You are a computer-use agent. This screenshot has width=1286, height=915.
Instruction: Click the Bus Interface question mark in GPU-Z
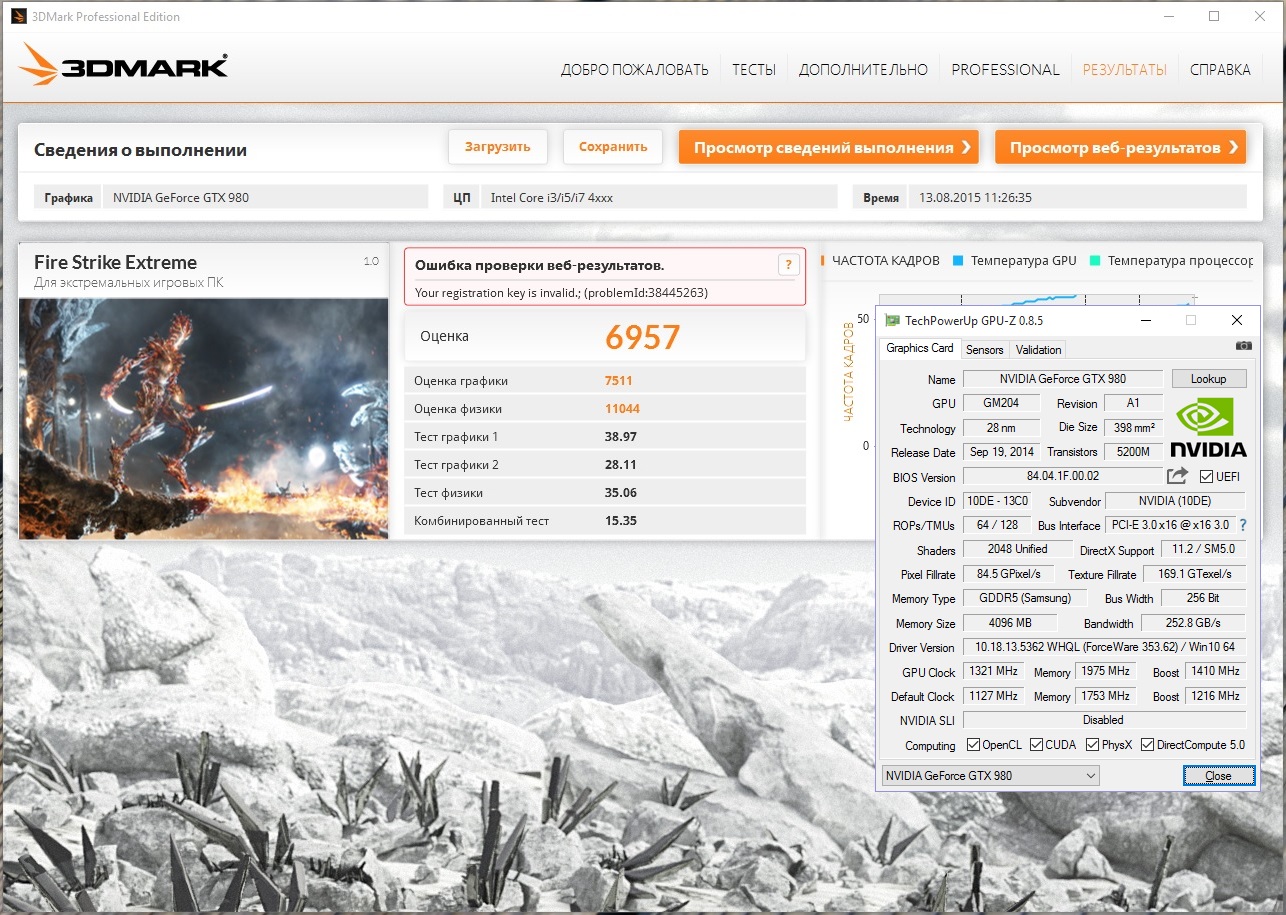click(x=1243, y=525)
